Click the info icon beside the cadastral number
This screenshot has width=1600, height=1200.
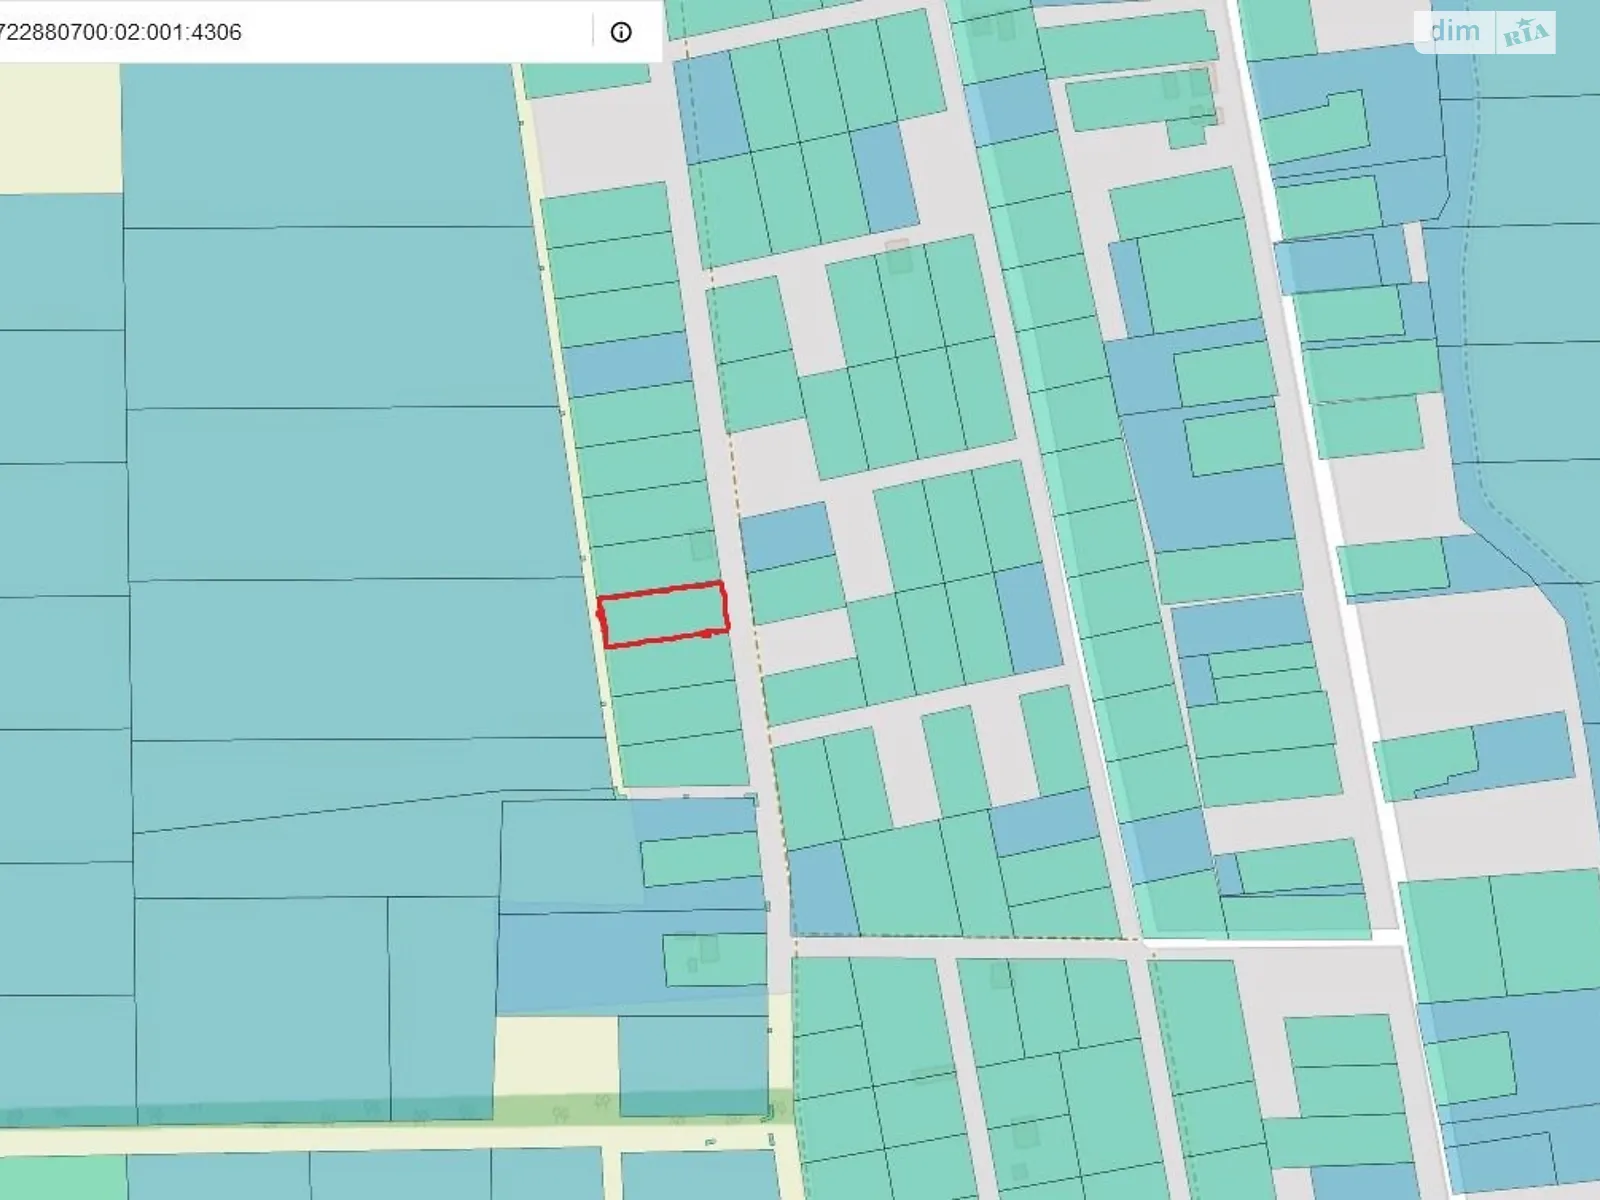tap(621, 32)
